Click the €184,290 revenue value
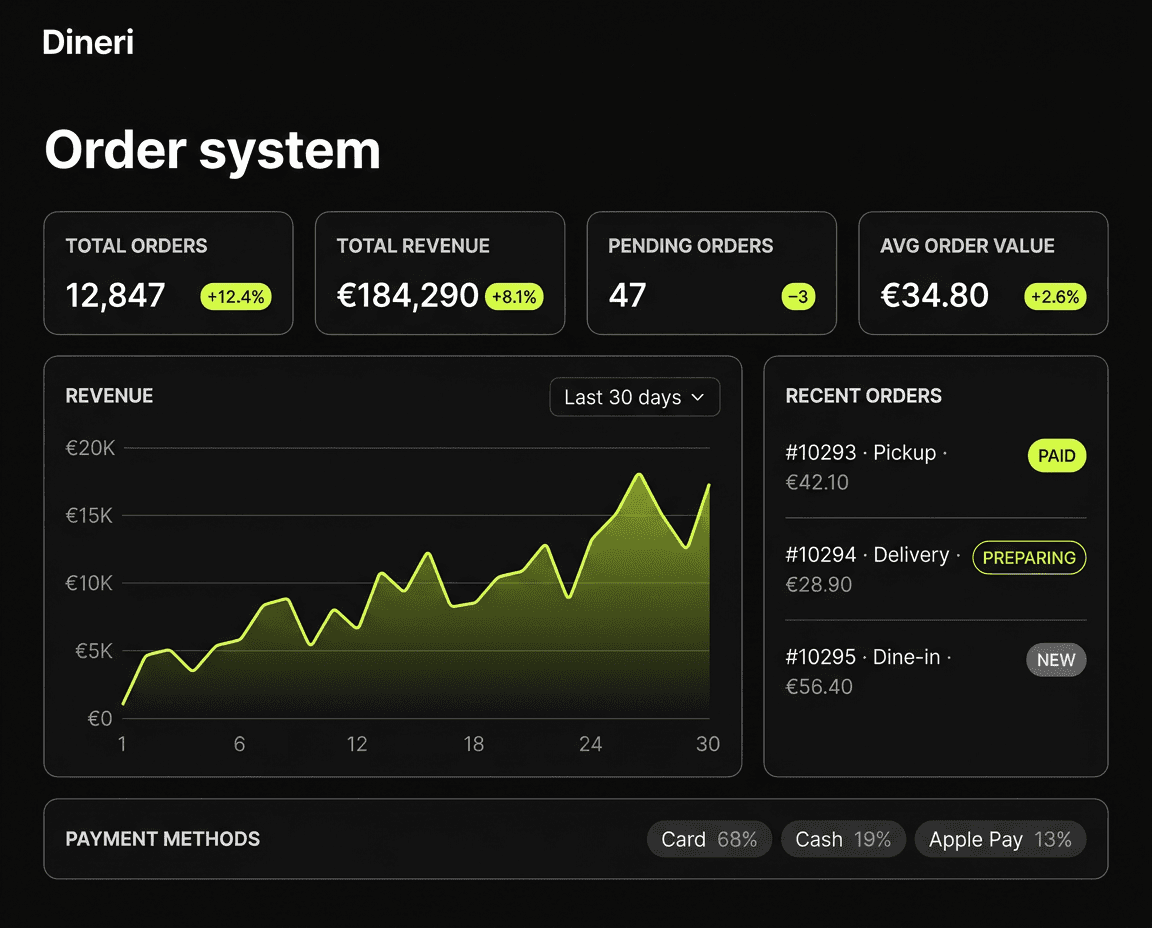1152x928 pixels. click(x=407, y=295)
